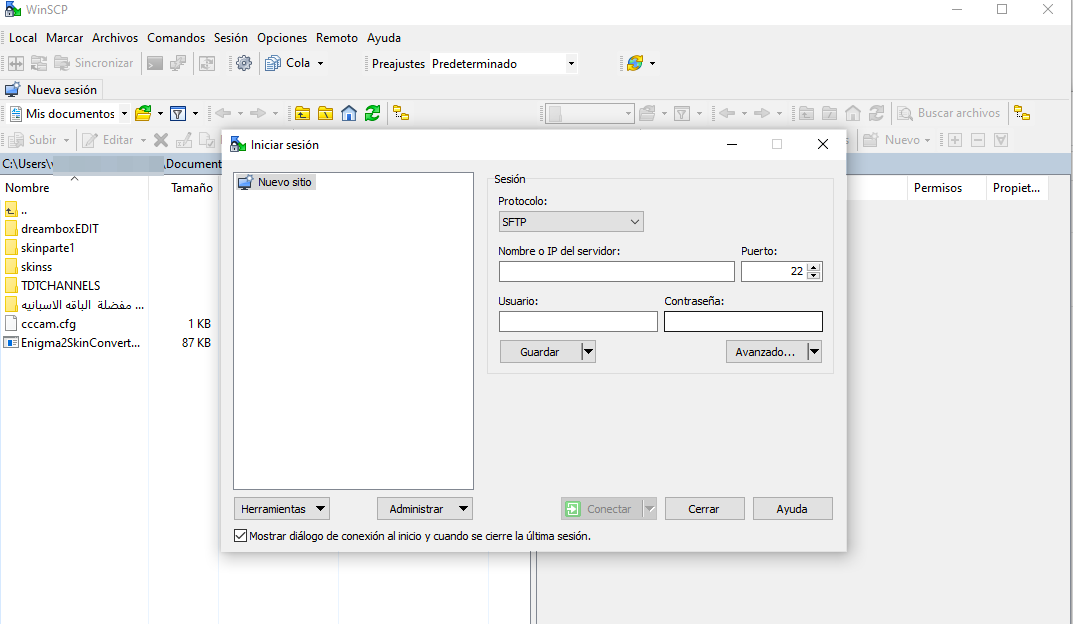Go to local parent directory icon
This screenshot has width=1073, height=624.
302,113
